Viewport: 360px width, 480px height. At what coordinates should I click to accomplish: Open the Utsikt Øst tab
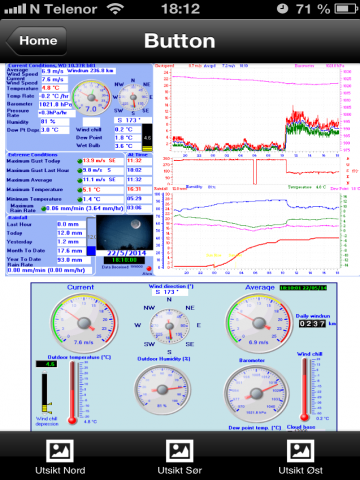click(300, 456)
